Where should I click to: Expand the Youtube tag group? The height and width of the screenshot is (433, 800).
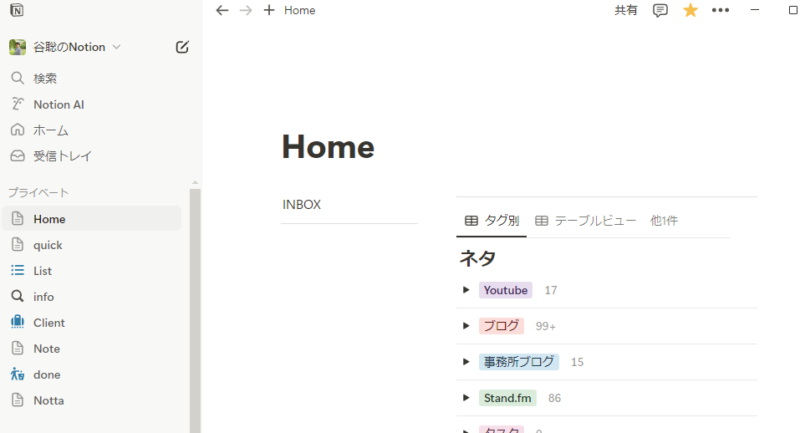(466, 290)
